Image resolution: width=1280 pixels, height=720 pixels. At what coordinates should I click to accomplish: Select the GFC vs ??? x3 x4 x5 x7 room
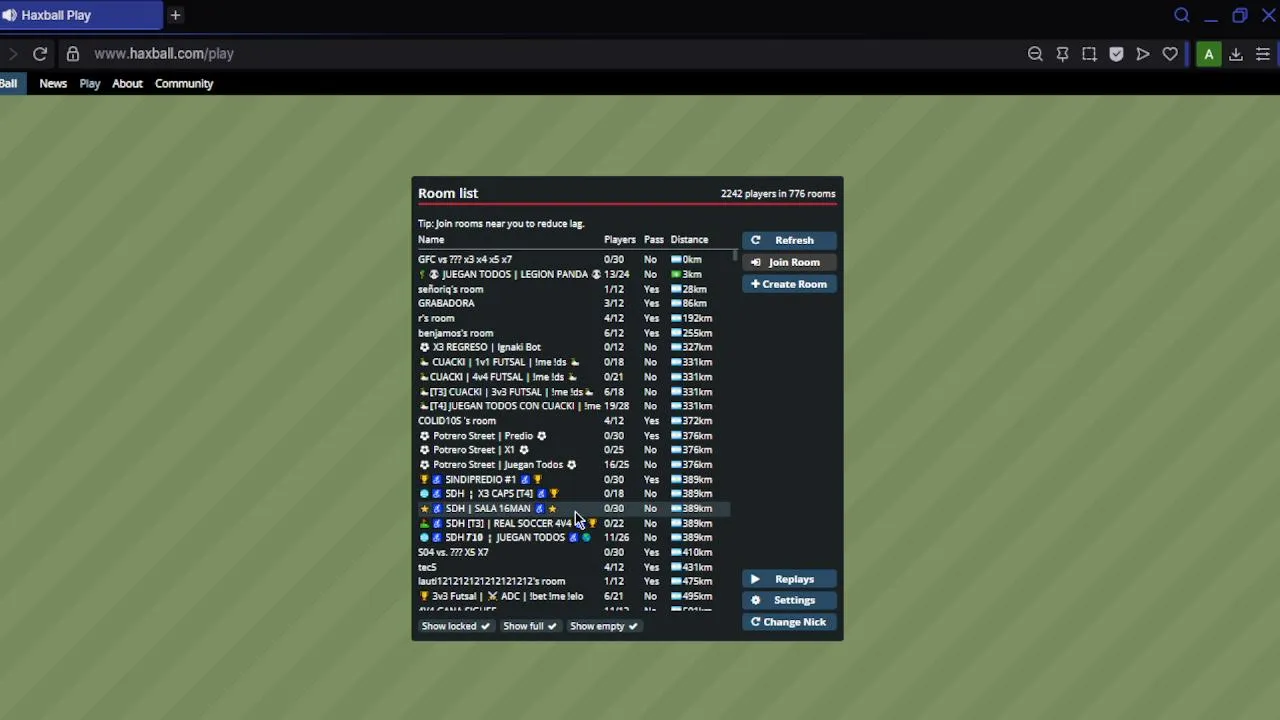point(574,259)
